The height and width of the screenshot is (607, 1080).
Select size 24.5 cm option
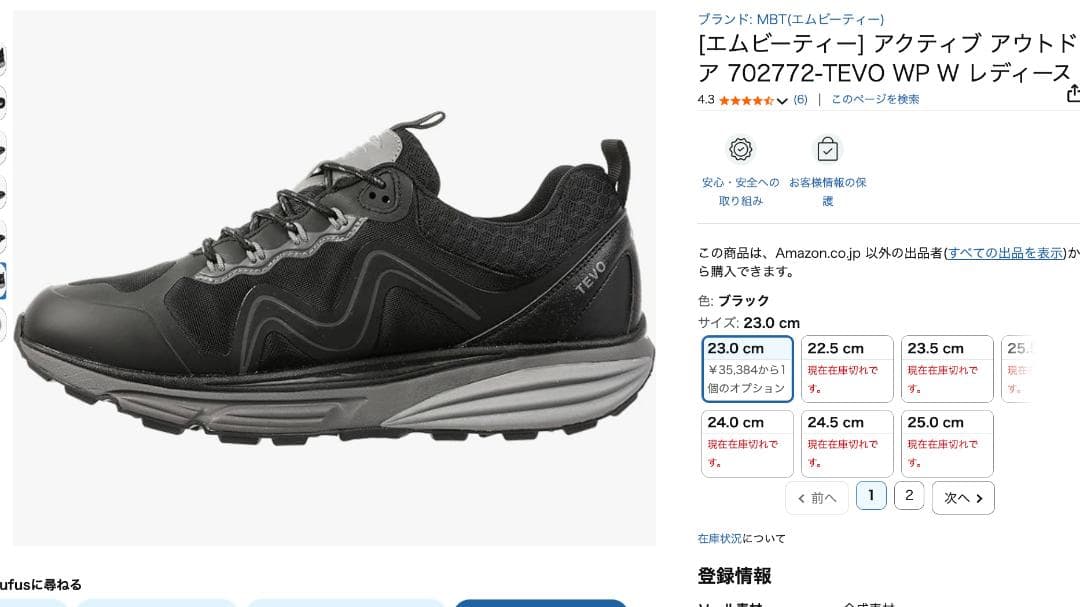pos(847,444)
